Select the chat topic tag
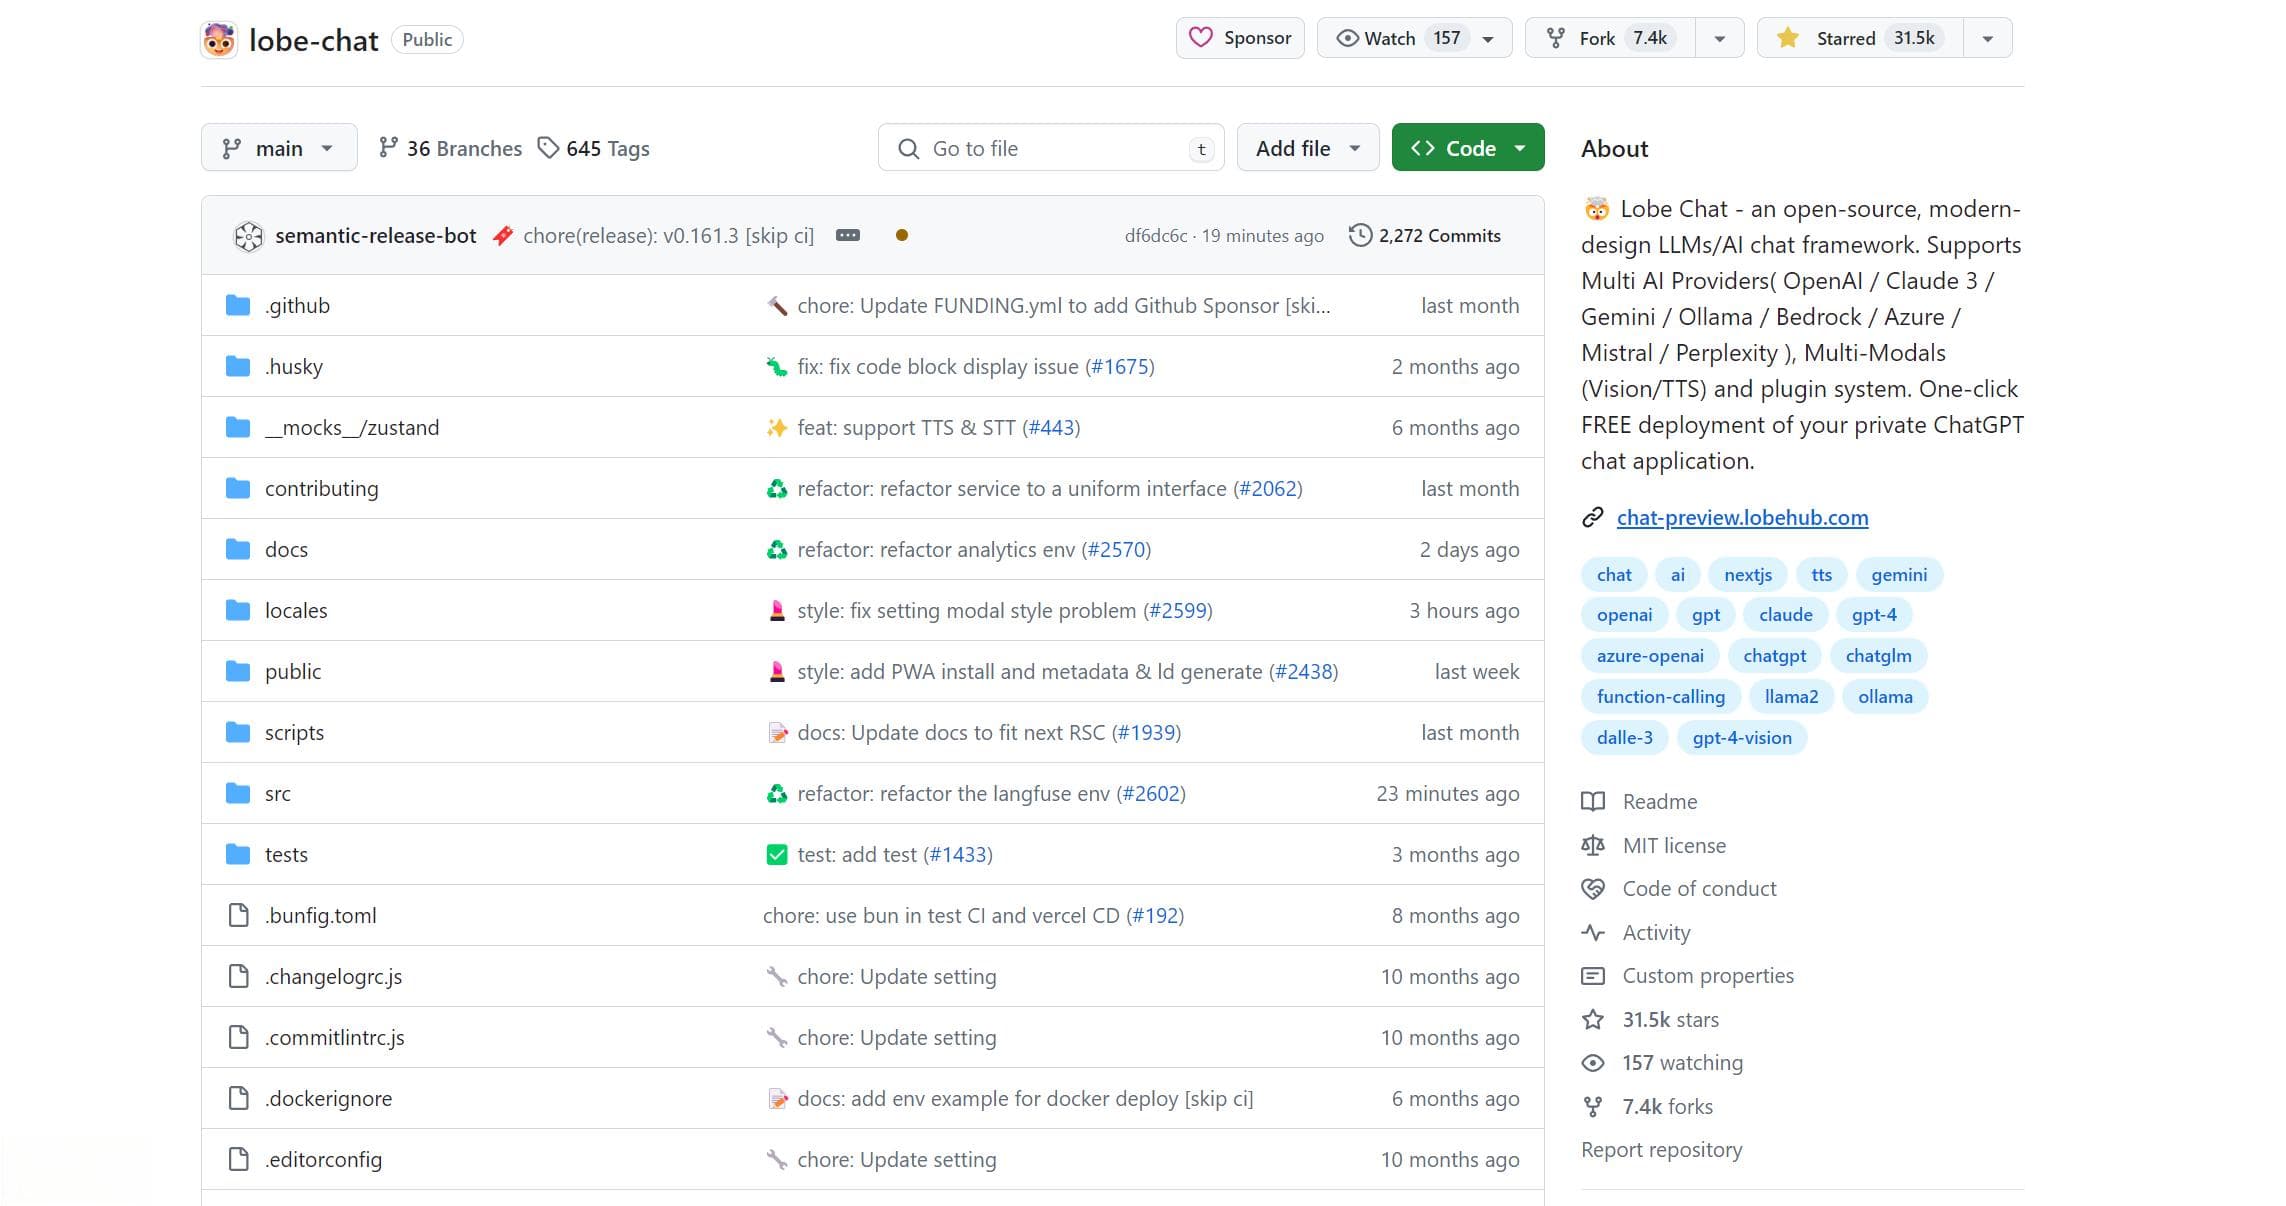The width and height of the screenshot is (2286, 1206). [x=1614, y=574]
